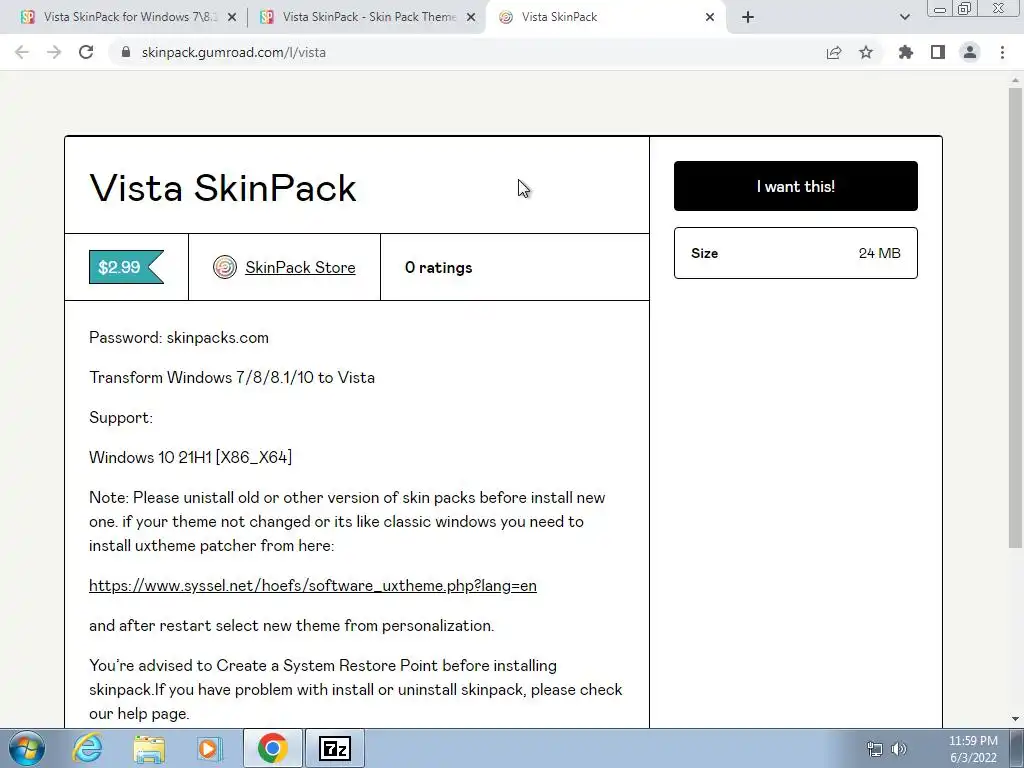Click the Vista SkinPack heading
Screen dimensions: 1024x768
pyautogui.click(x=223, y=188)
